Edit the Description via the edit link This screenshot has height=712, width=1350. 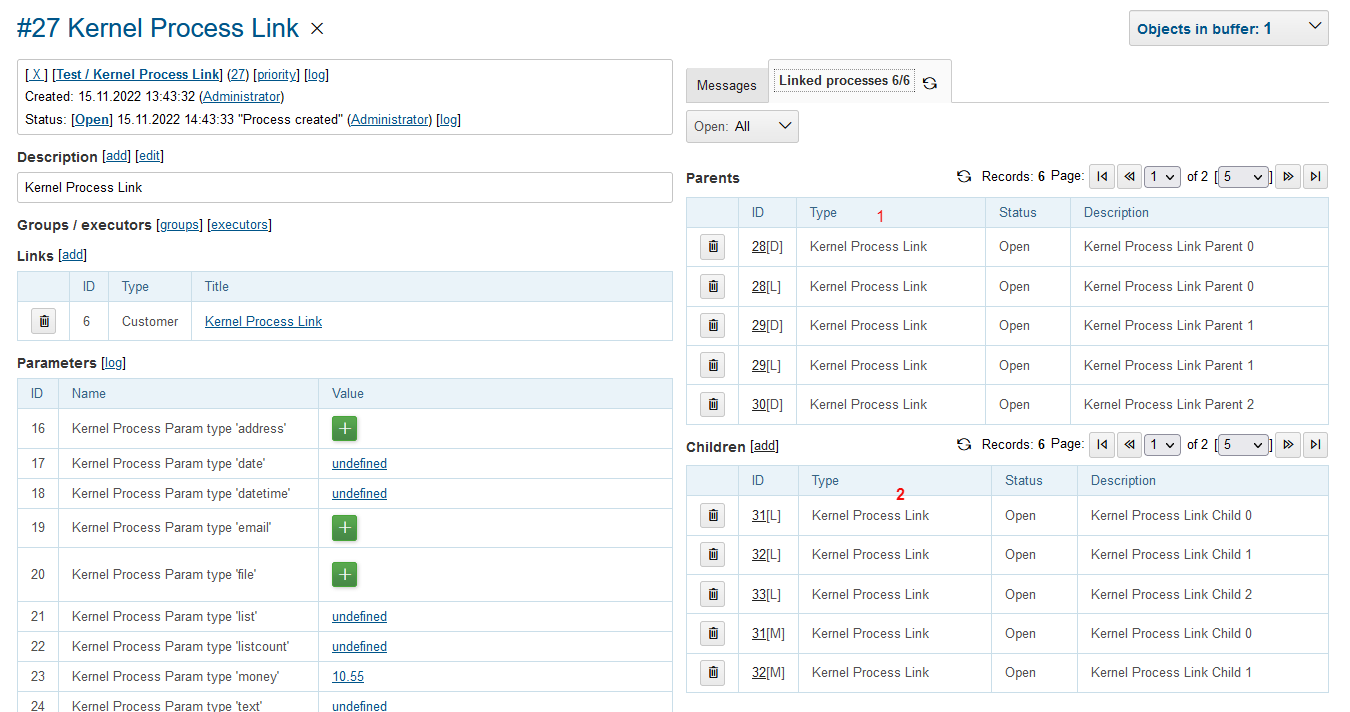click(x=148, y=155)
